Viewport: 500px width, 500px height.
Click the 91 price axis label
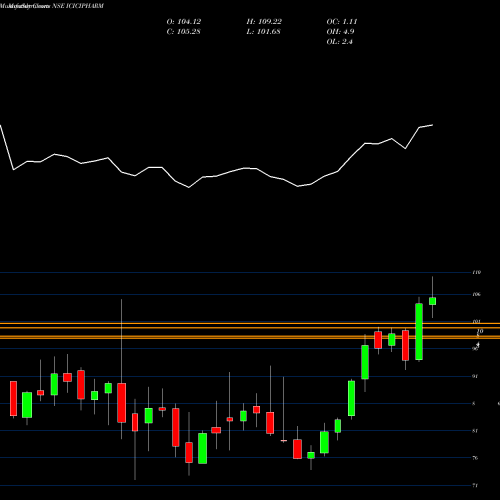tap(475, 376)
